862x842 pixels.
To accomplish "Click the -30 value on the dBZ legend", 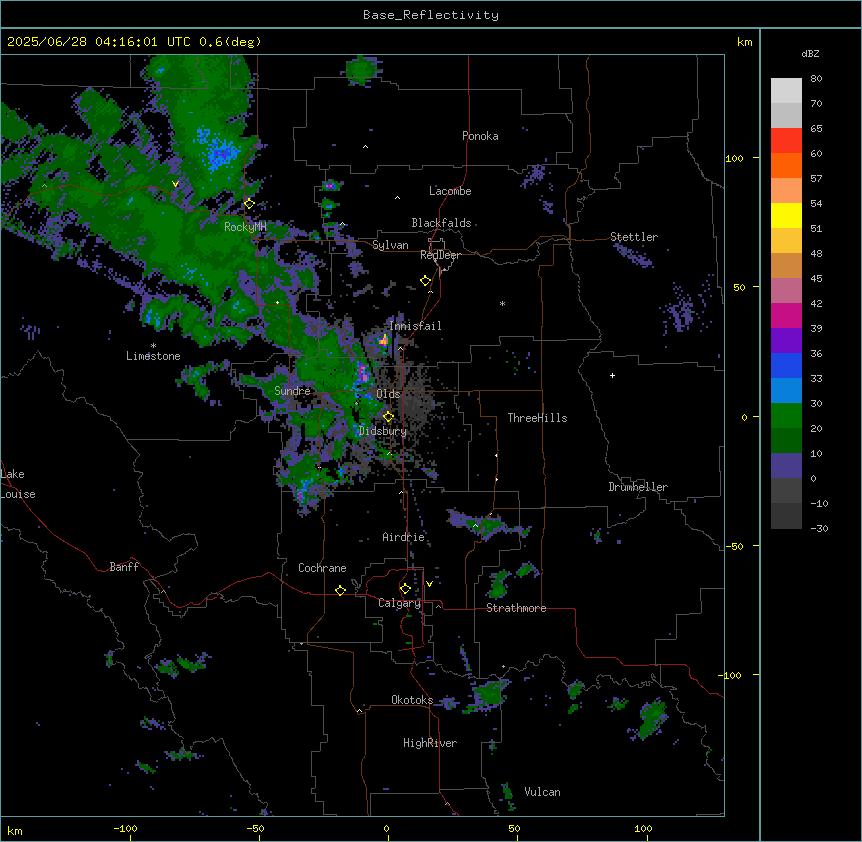I will tap(819, 528).
